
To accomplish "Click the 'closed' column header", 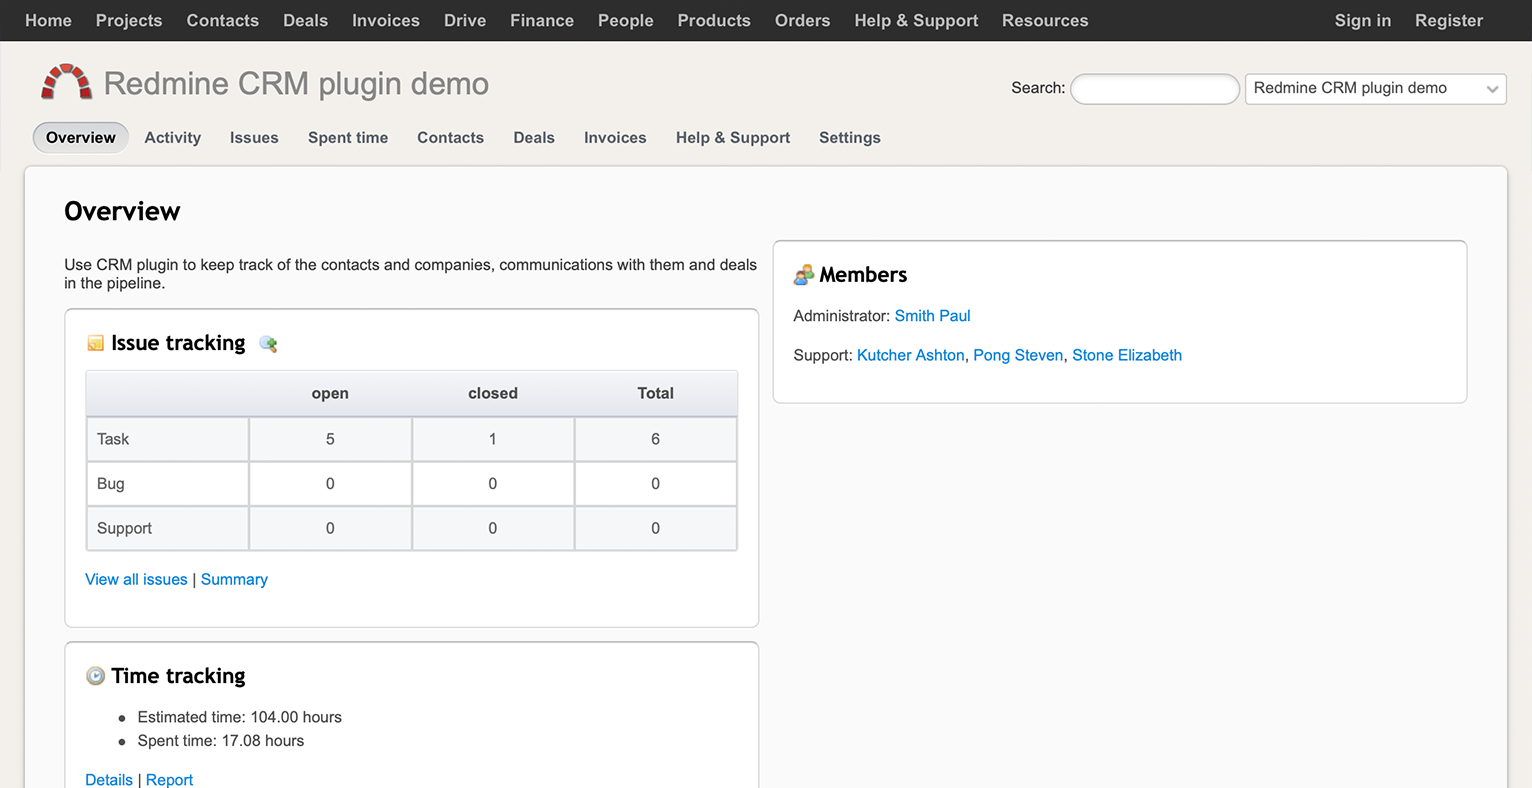I will click(493, 394).
